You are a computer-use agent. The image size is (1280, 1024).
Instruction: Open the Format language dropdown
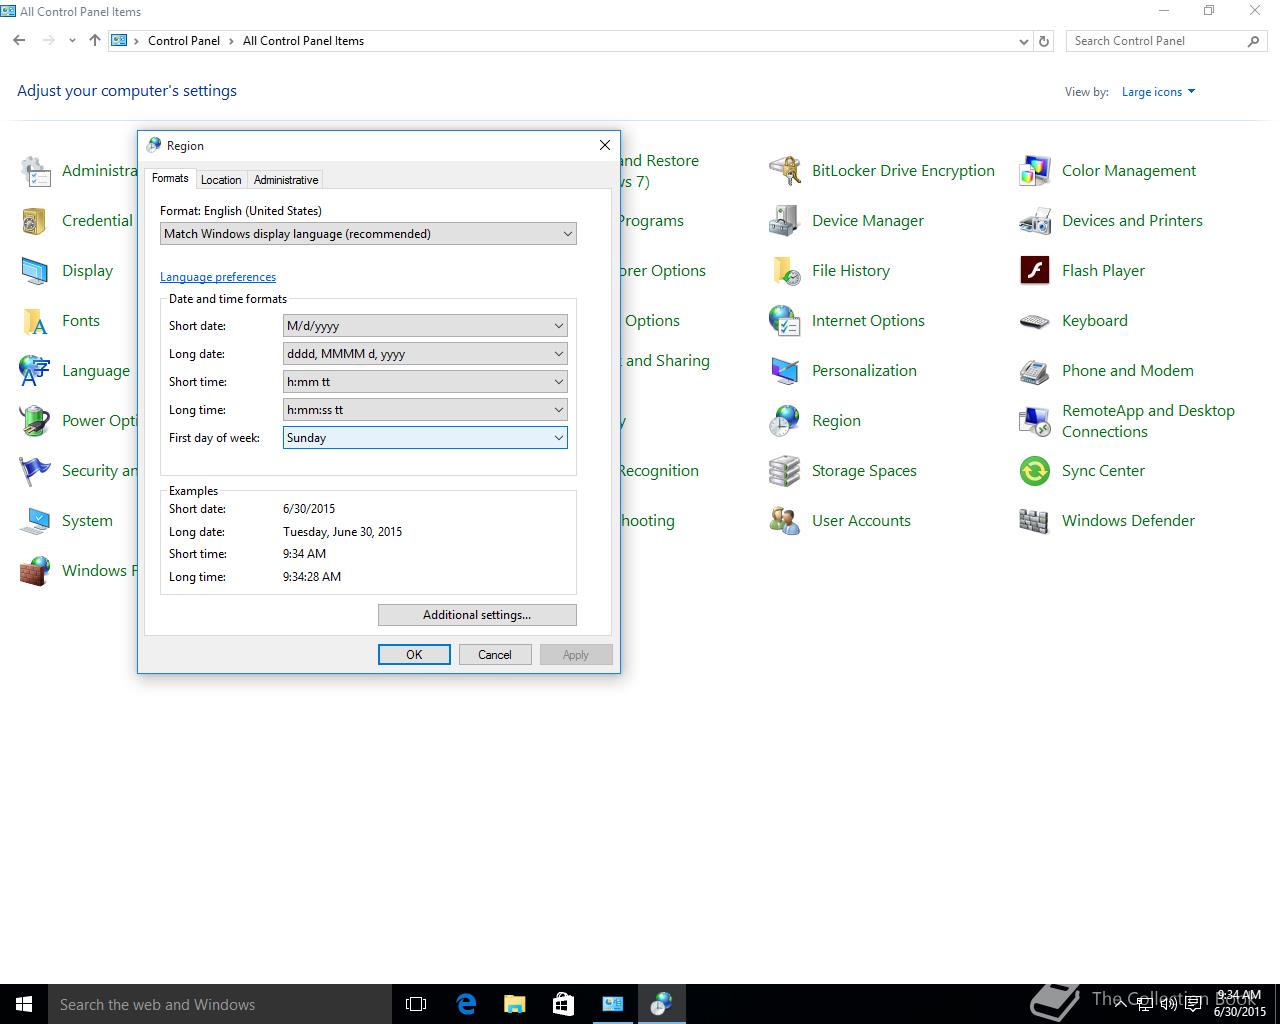(368, 234)
